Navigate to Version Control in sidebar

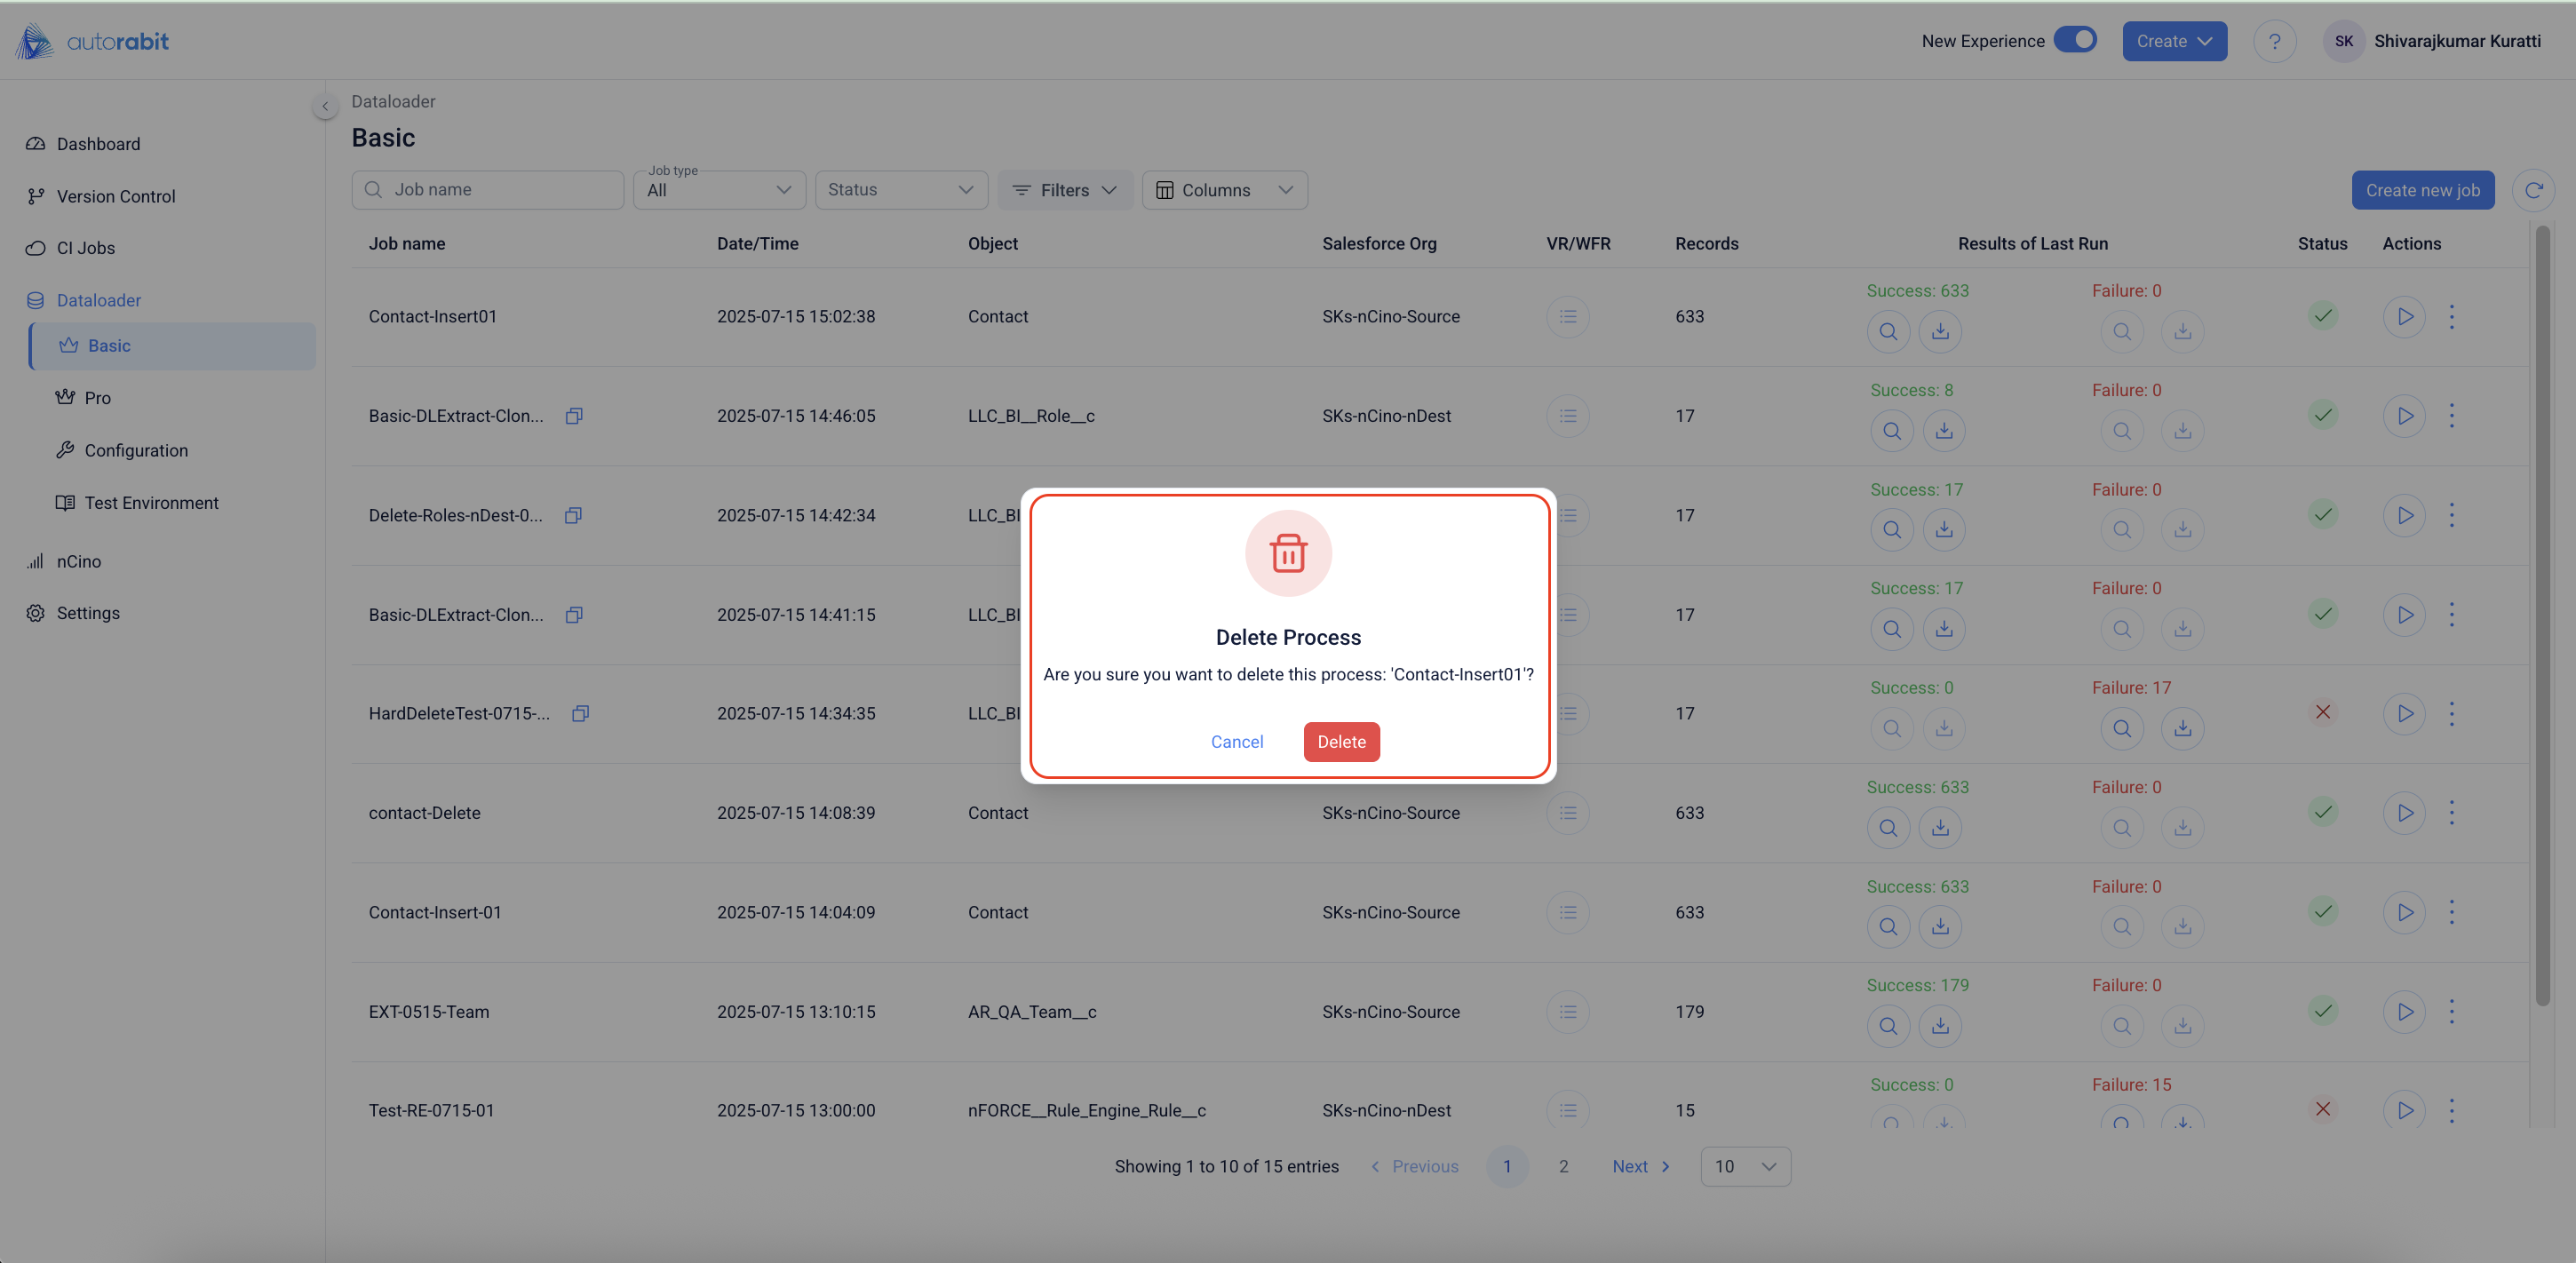pyautogui.click(x=115, y=196)
